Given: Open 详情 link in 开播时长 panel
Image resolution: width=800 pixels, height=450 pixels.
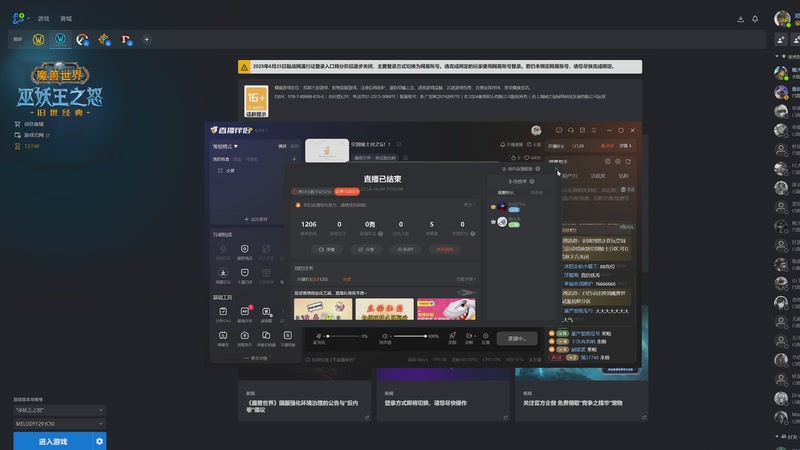Looking at the screenshot, I should pos(626,146).
